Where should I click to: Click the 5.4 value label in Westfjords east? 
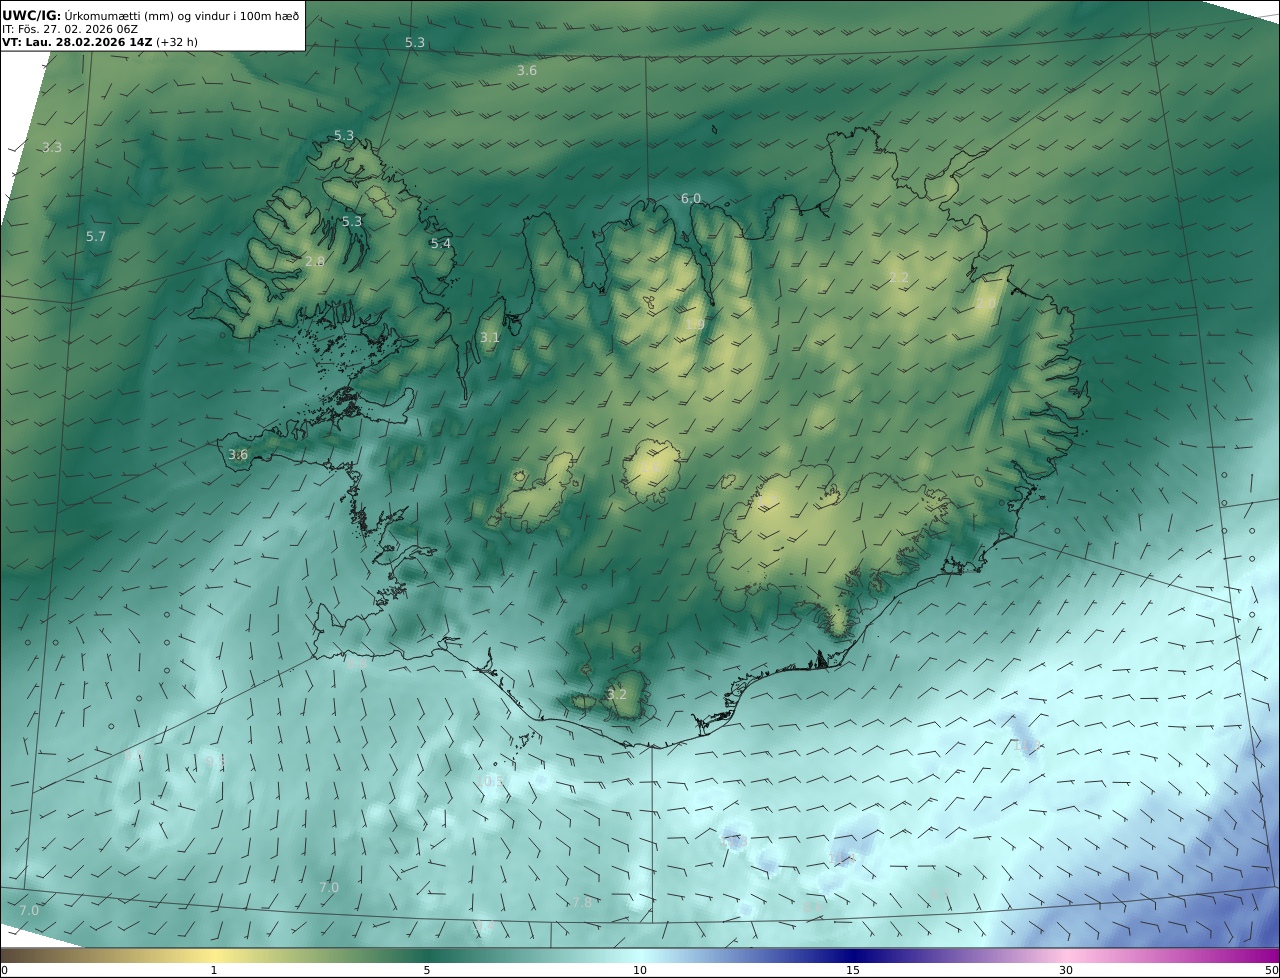click(x=441, y=244)
